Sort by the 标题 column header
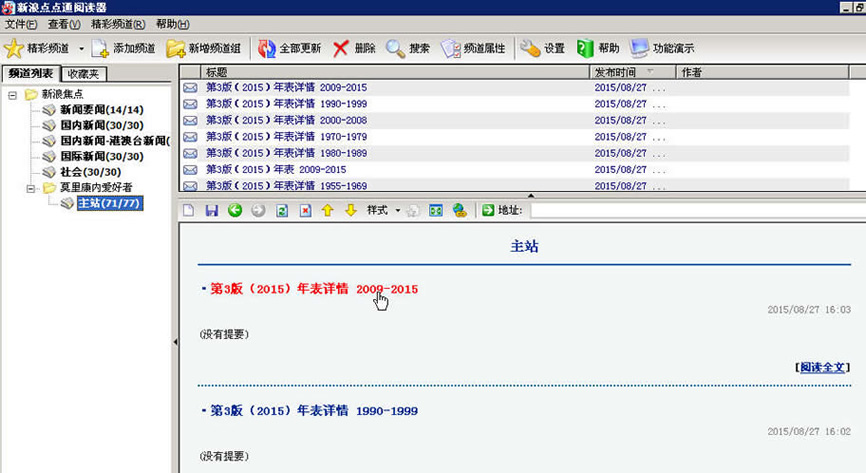 tap(395, 72)
